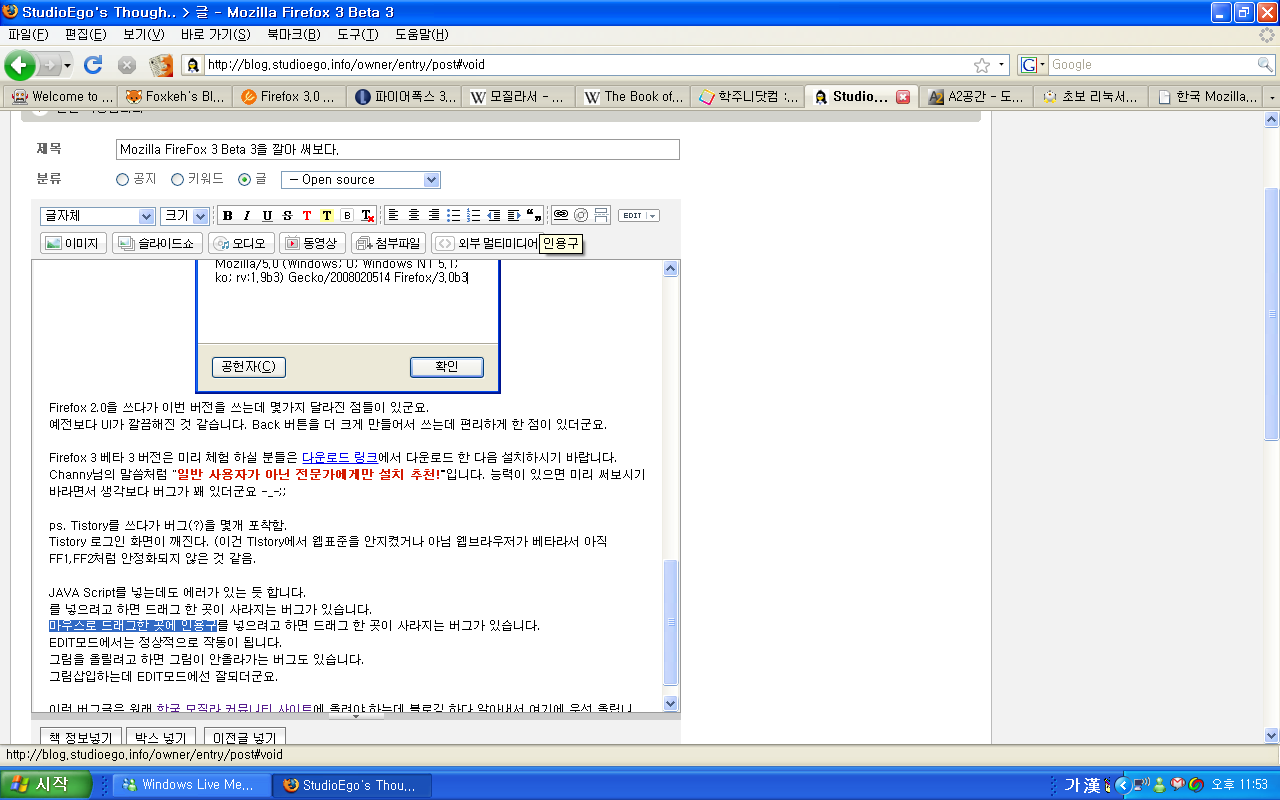Apply strikethrough formatting
Viewport: 1280px width, 800px height.
click(287, 216)
